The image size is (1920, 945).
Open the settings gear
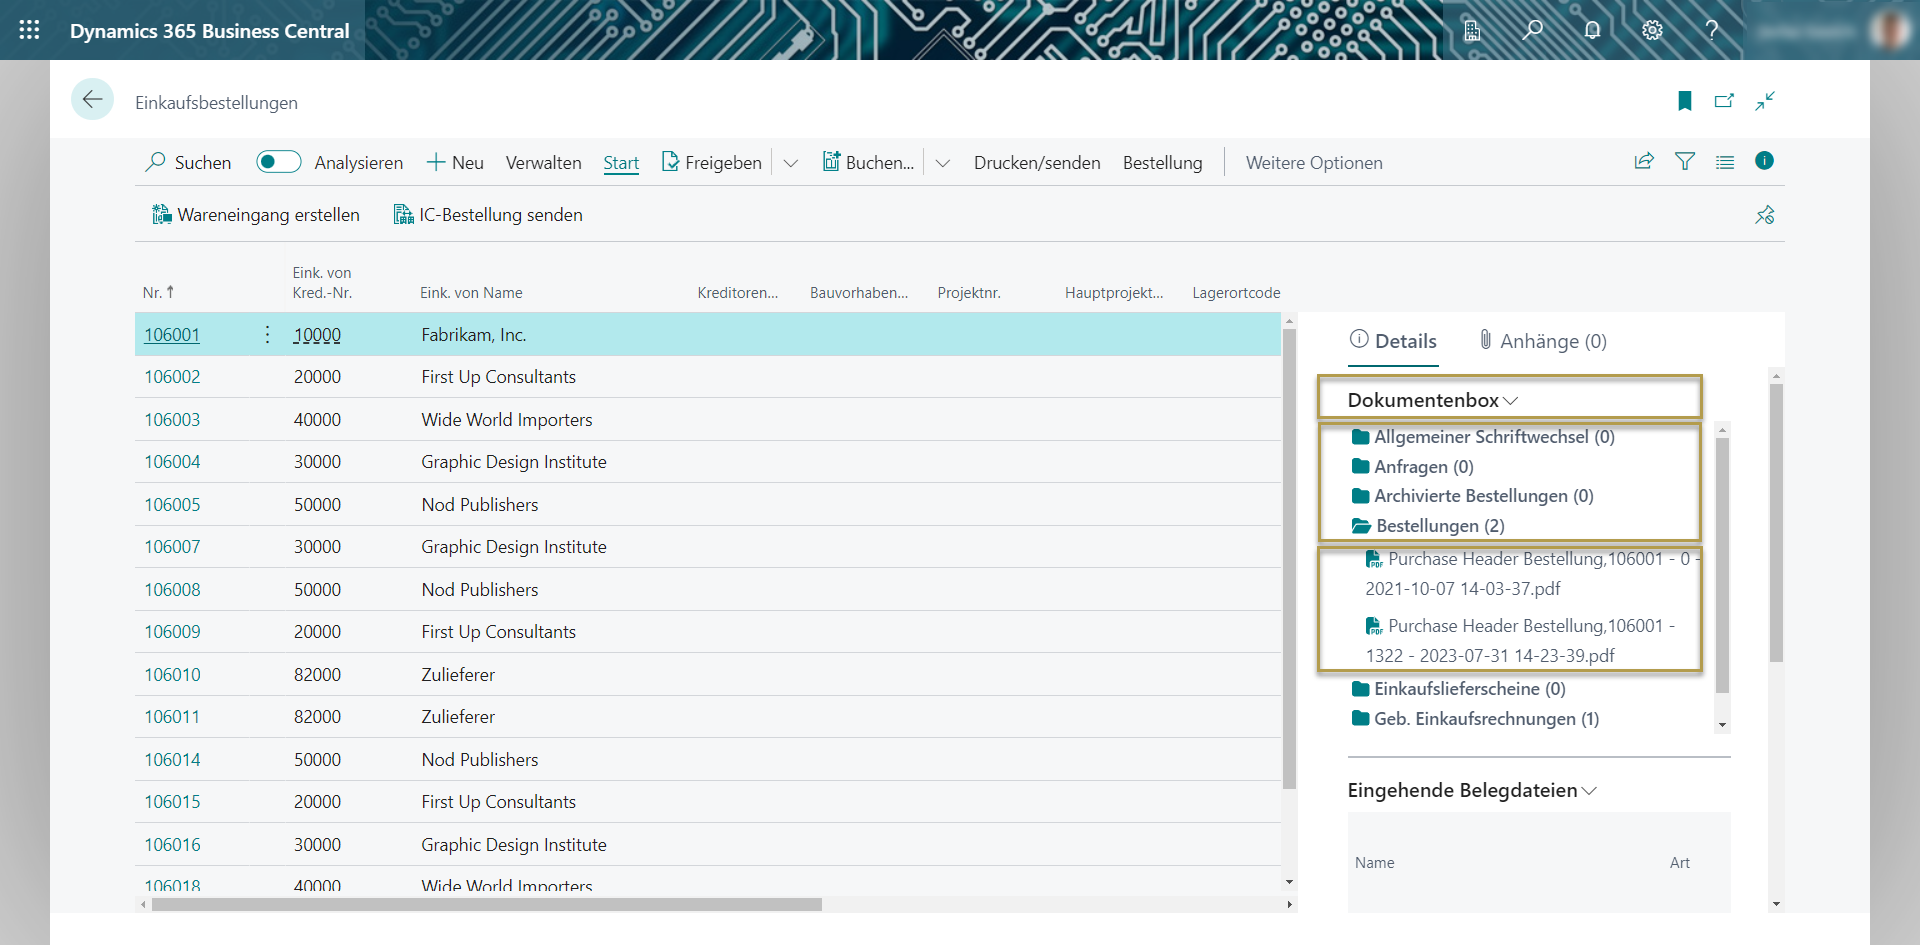1652,30
